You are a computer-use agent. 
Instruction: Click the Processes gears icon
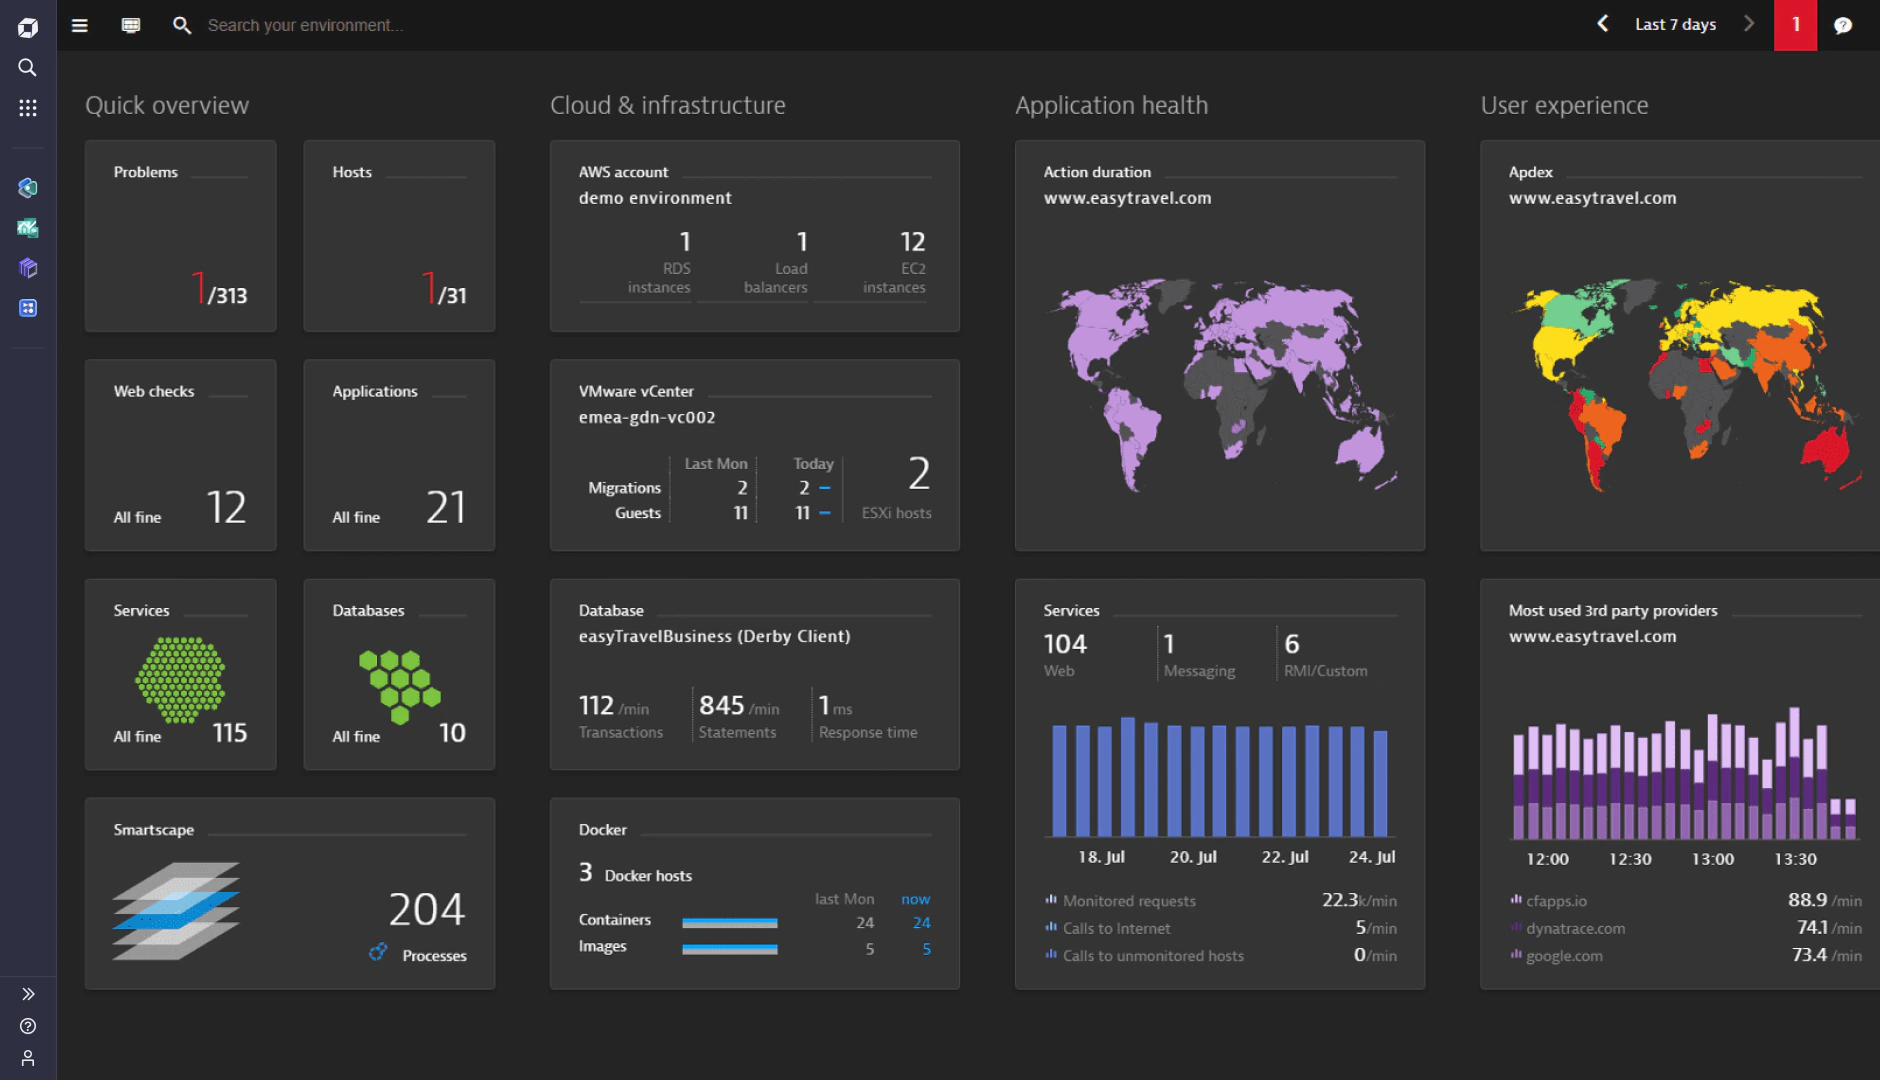[378, 952]
